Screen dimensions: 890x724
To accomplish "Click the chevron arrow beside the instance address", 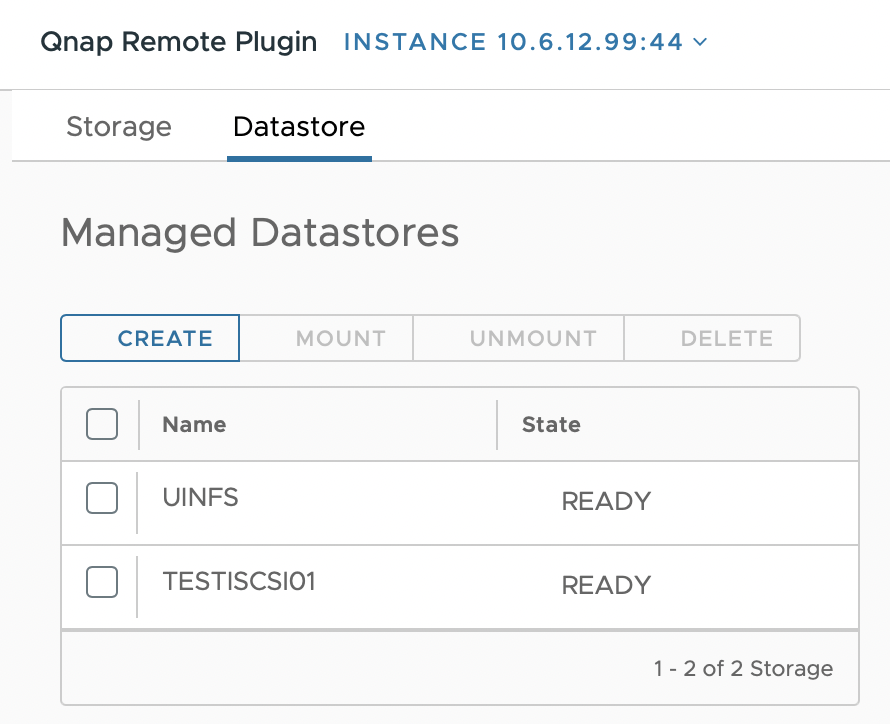I will tap(700, 42).
